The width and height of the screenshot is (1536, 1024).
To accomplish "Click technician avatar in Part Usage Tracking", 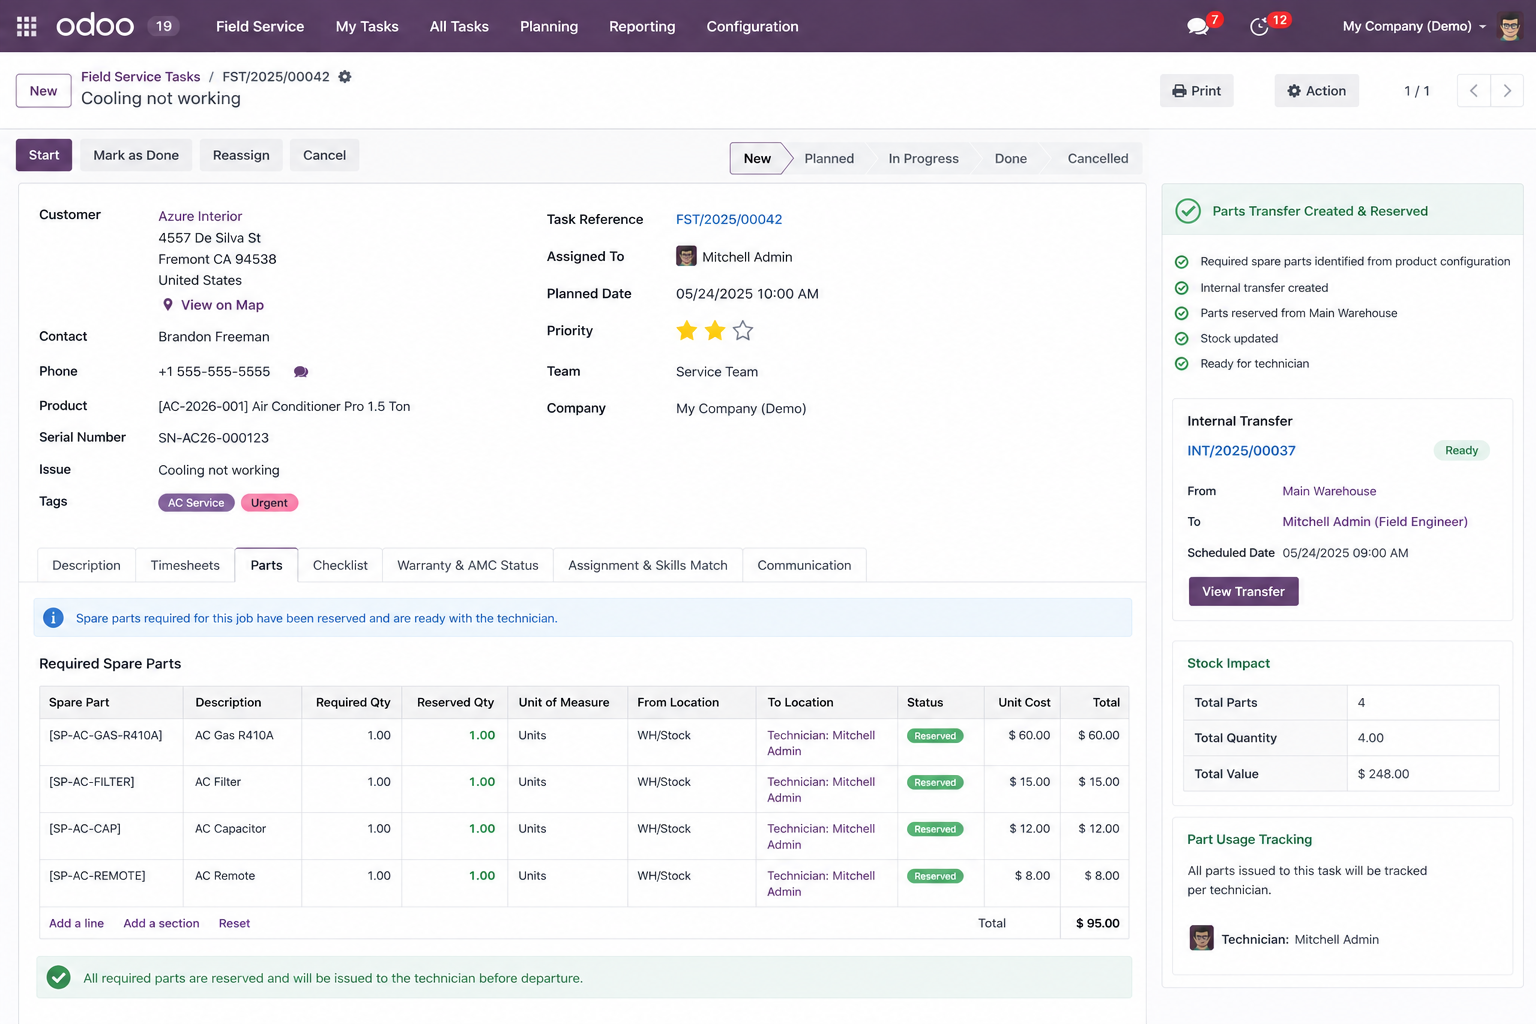I will pos(1202,938).
